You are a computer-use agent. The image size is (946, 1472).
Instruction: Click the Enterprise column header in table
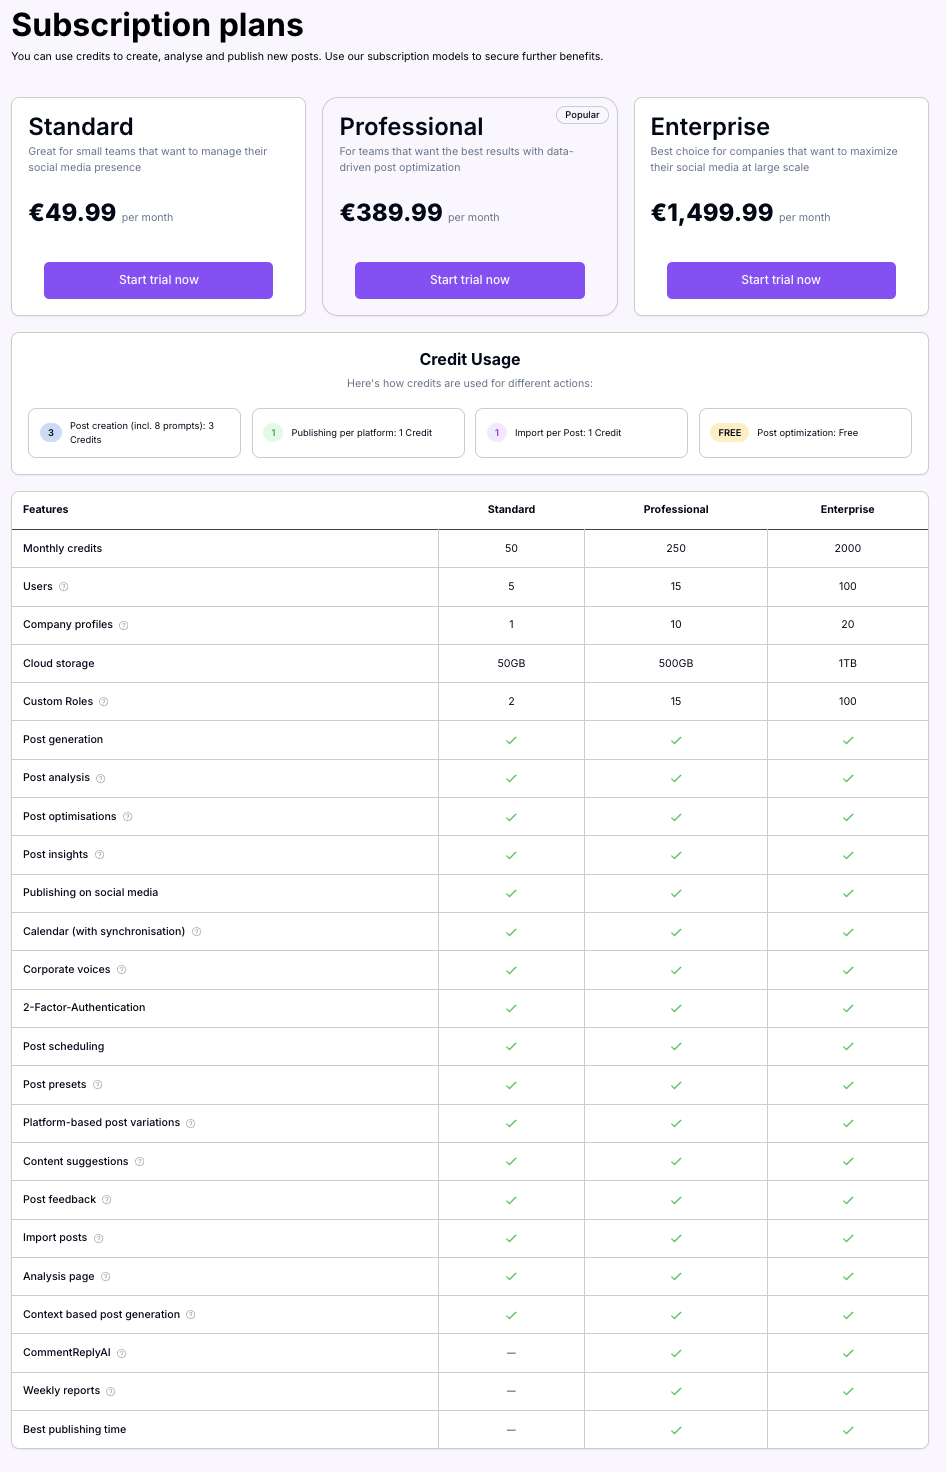(847, 510)
